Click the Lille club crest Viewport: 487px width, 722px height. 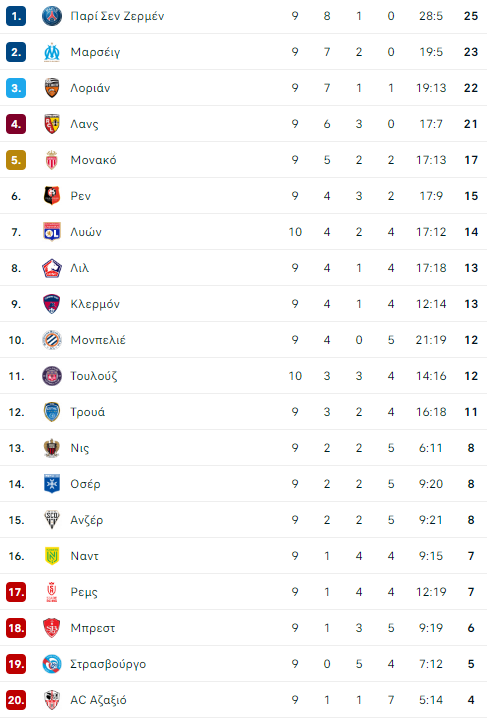point(52,268)
